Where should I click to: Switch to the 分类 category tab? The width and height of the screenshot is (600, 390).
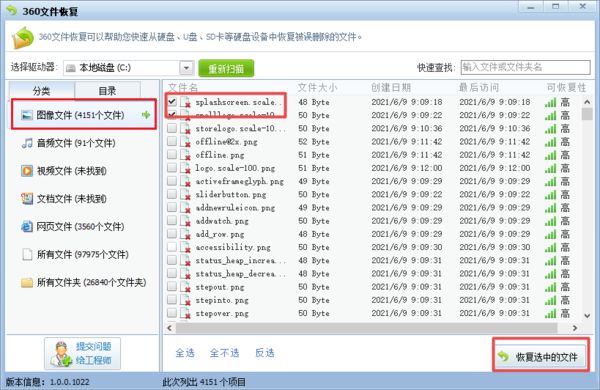42,91
